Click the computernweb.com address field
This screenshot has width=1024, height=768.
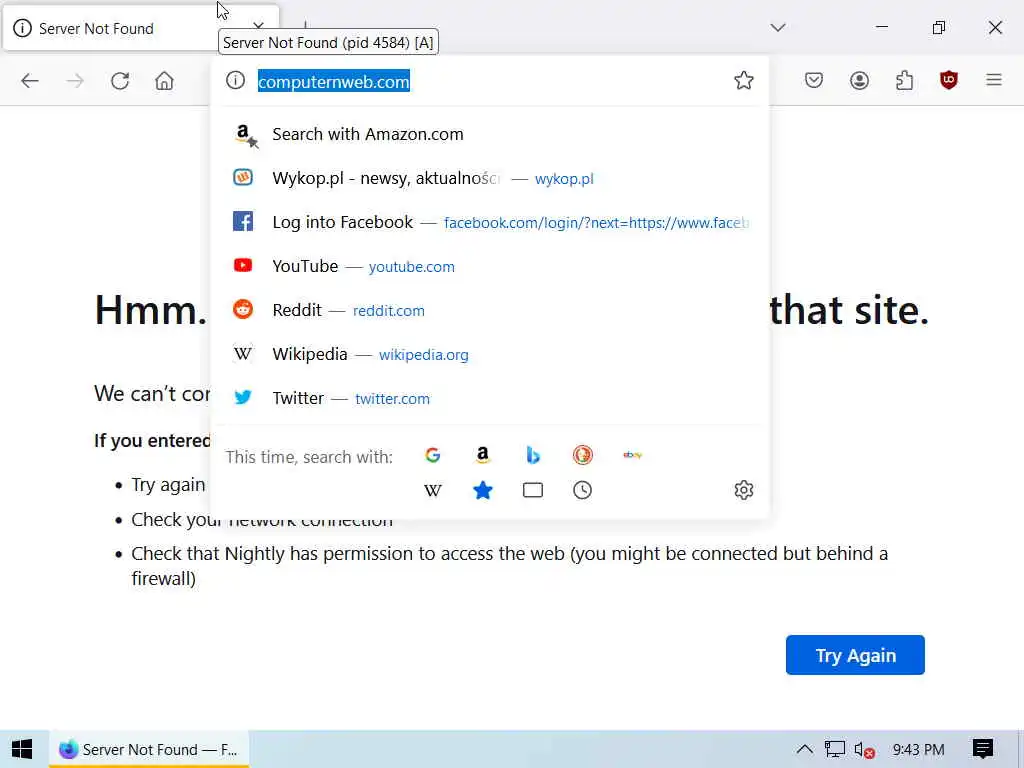click(x=490, y=81)
